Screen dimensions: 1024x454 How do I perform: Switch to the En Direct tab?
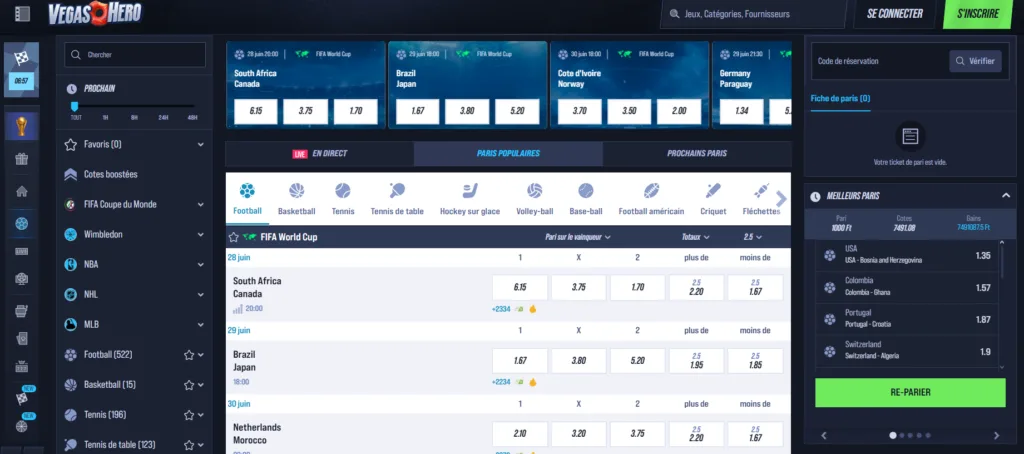(x=319, y=154)
